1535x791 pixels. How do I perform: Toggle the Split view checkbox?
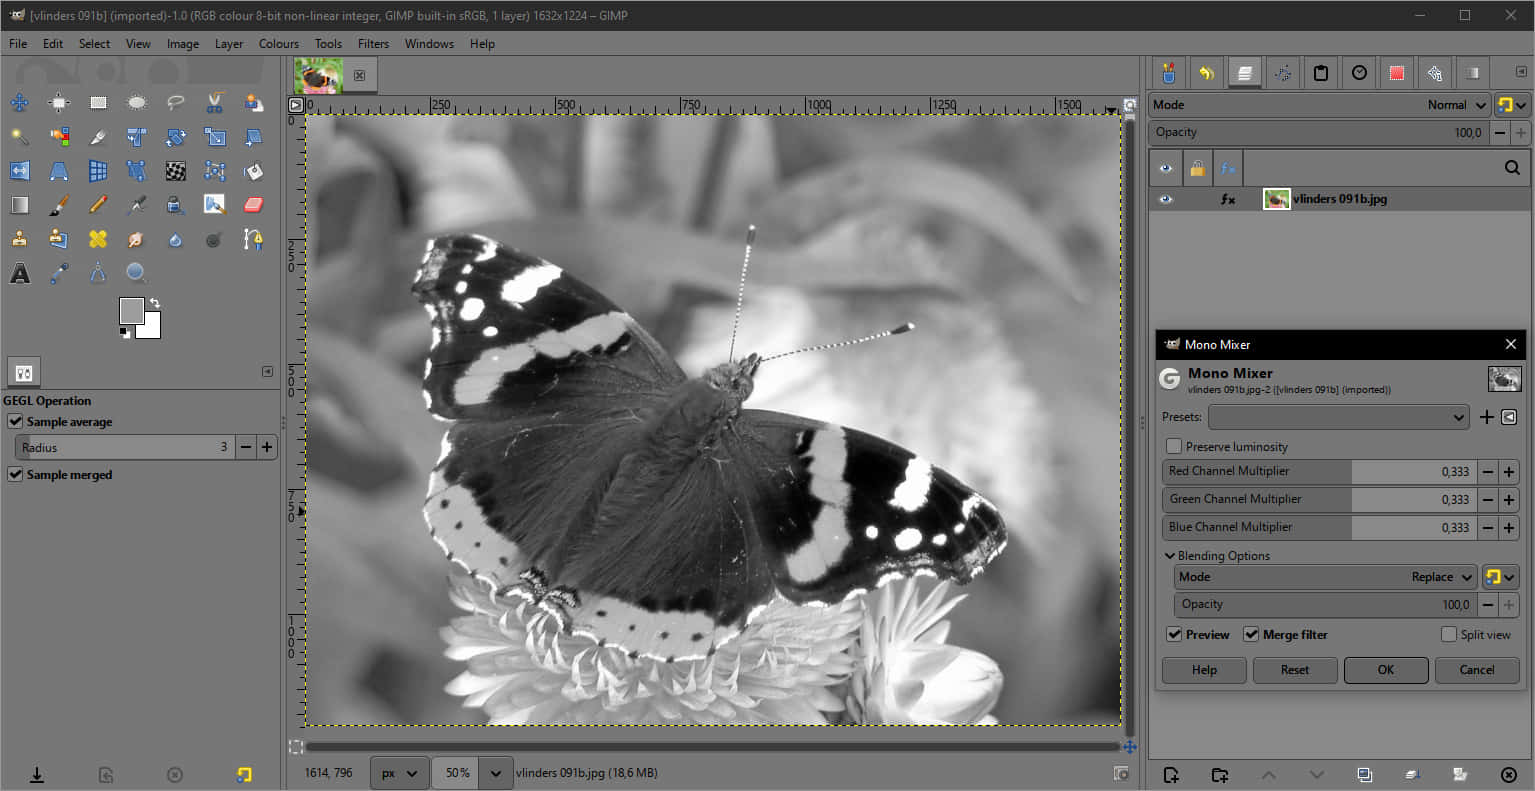pos(1448,635)
